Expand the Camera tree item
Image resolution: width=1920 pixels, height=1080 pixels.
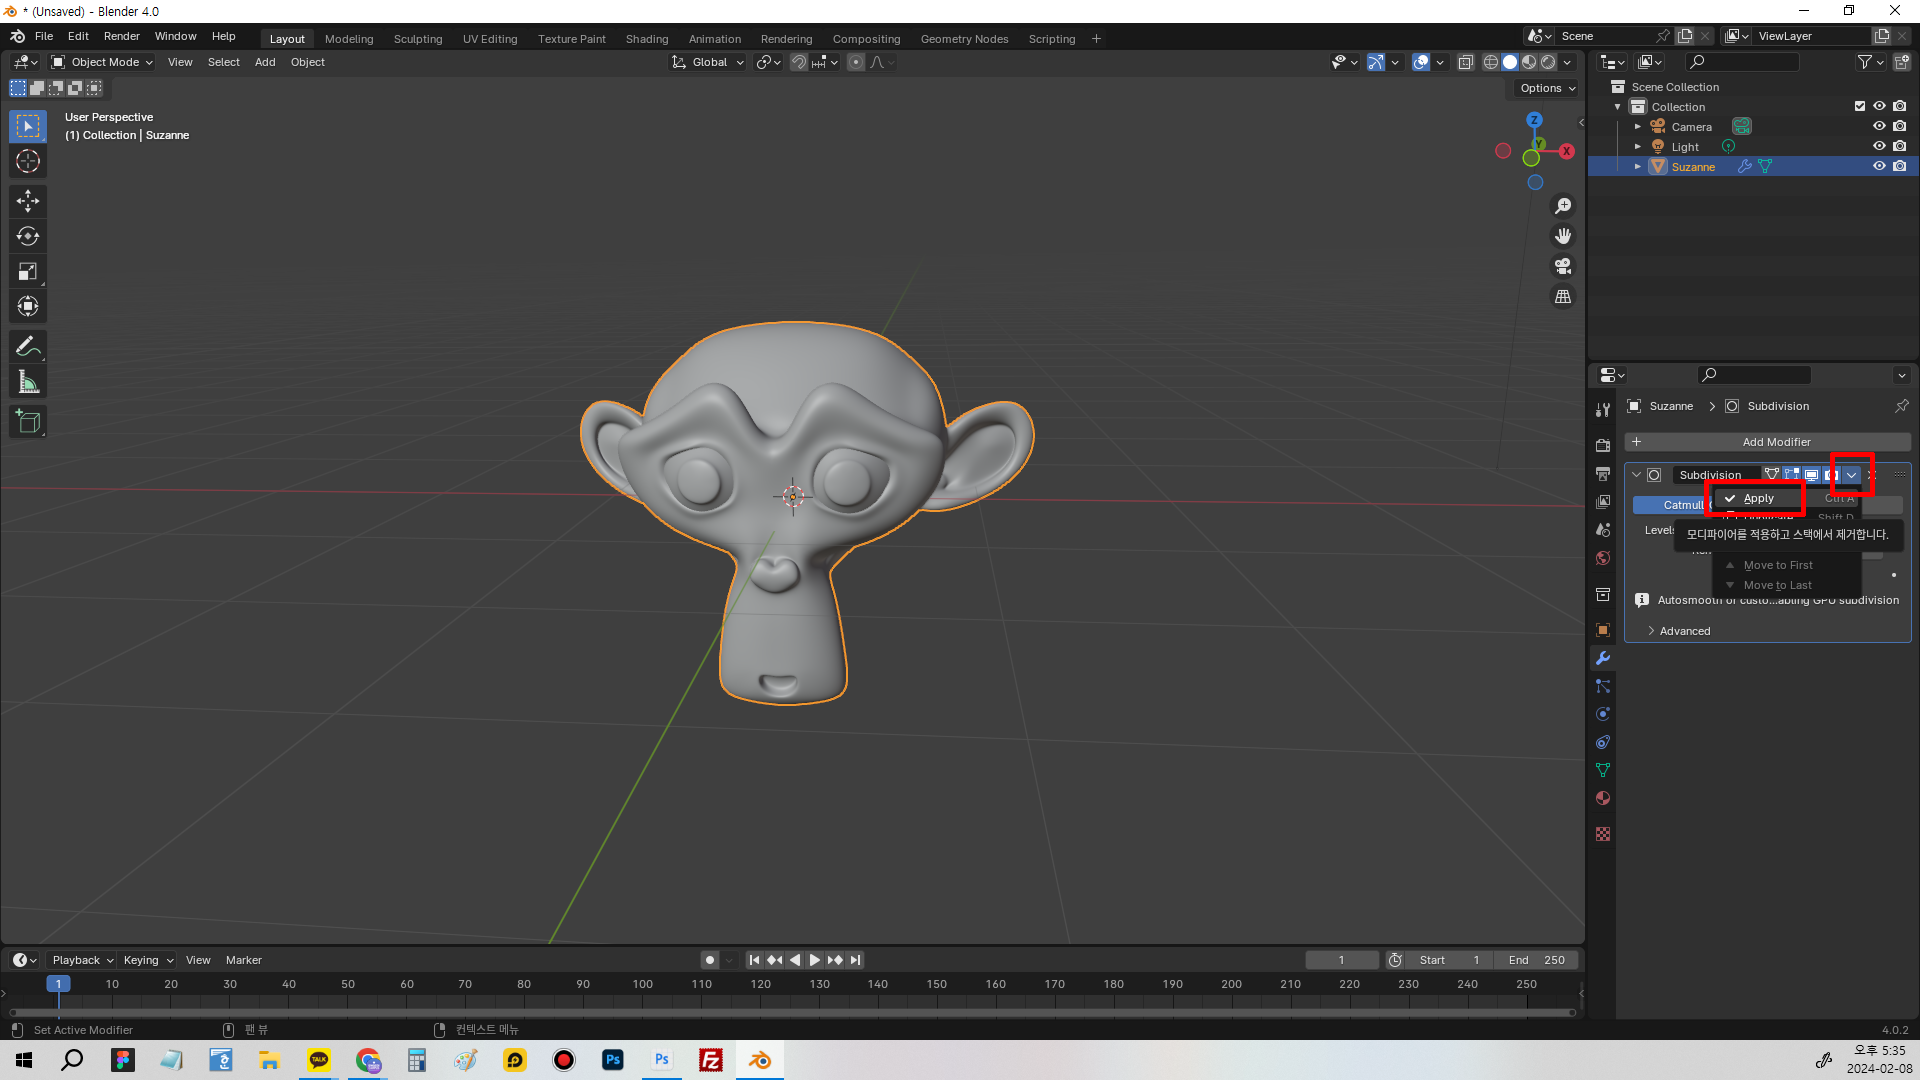tap(1638, 127)
